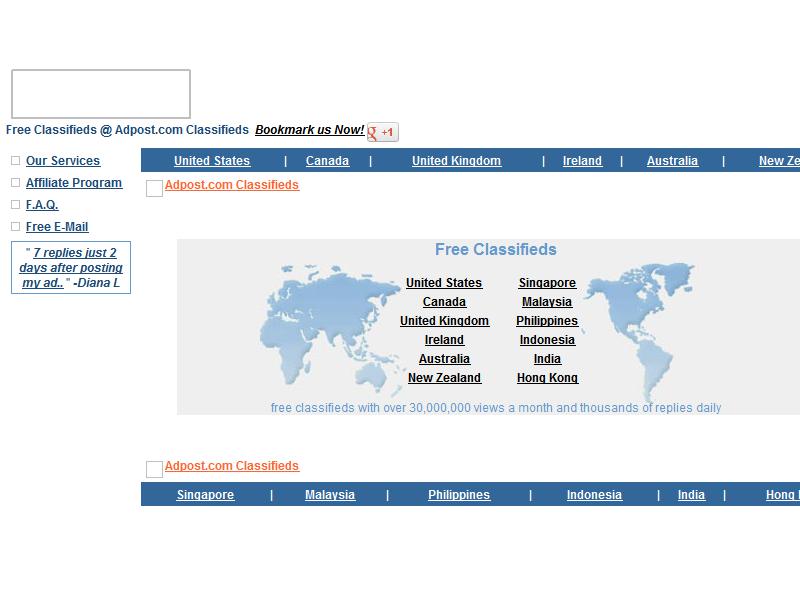This screenshot has height=600, width=800.
Task: Choose New Zealand in the map panel list
Action: pos(444,378)
